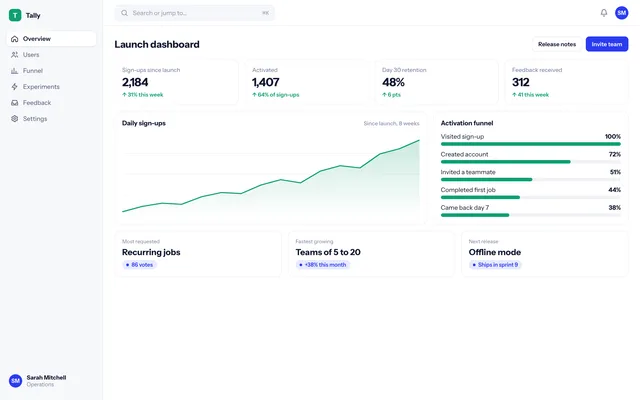
Task: Click the Daily sign-ups chart title
Action: click(x=144, y=123)
